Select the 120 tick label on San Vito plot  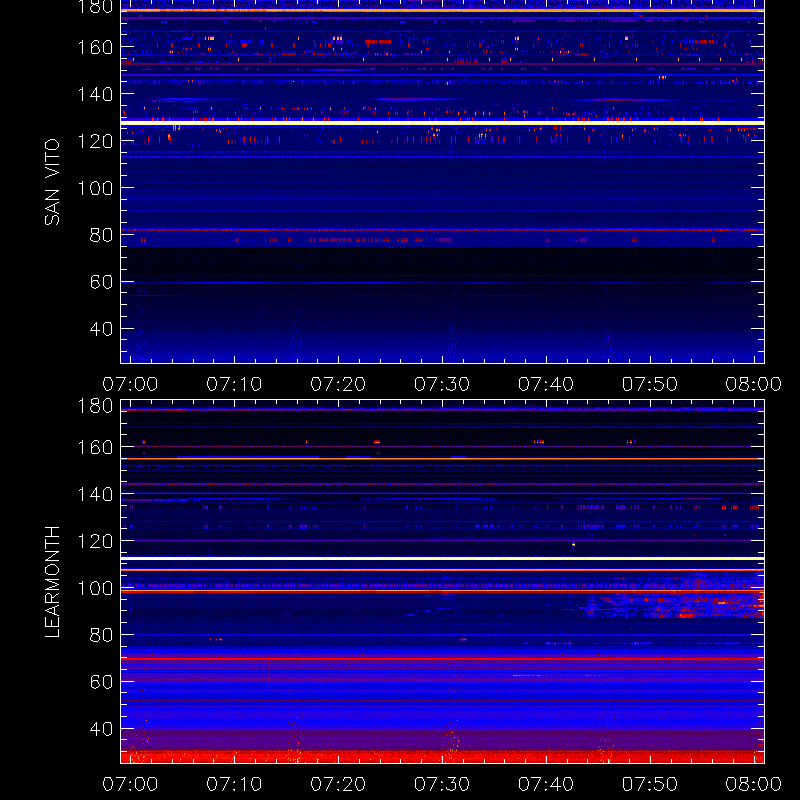coord(95,141)
